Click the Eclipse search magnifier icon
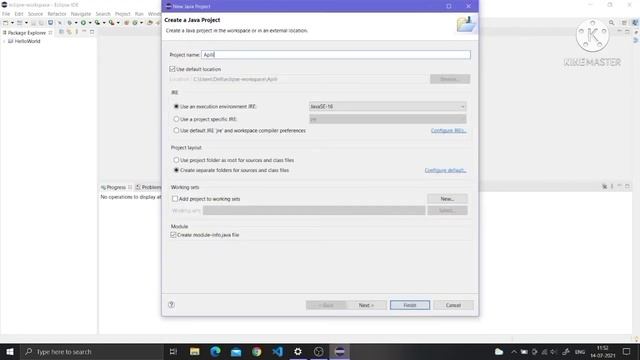This screenshot has width=640, height=360. [611, 22]
